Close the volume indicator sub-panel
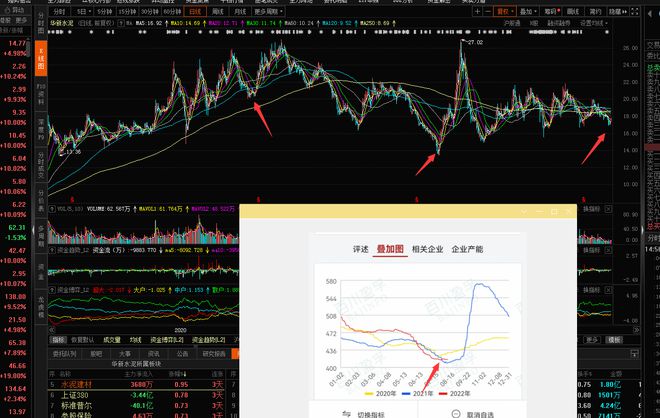 [608, 209]
